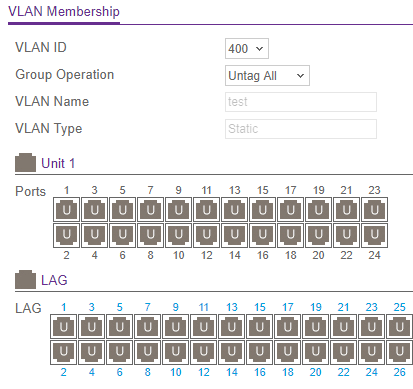The image size is (413, 389).
Task: Click LAG 1 port icon
Action: pyautogui.click(x=64, y=327)
